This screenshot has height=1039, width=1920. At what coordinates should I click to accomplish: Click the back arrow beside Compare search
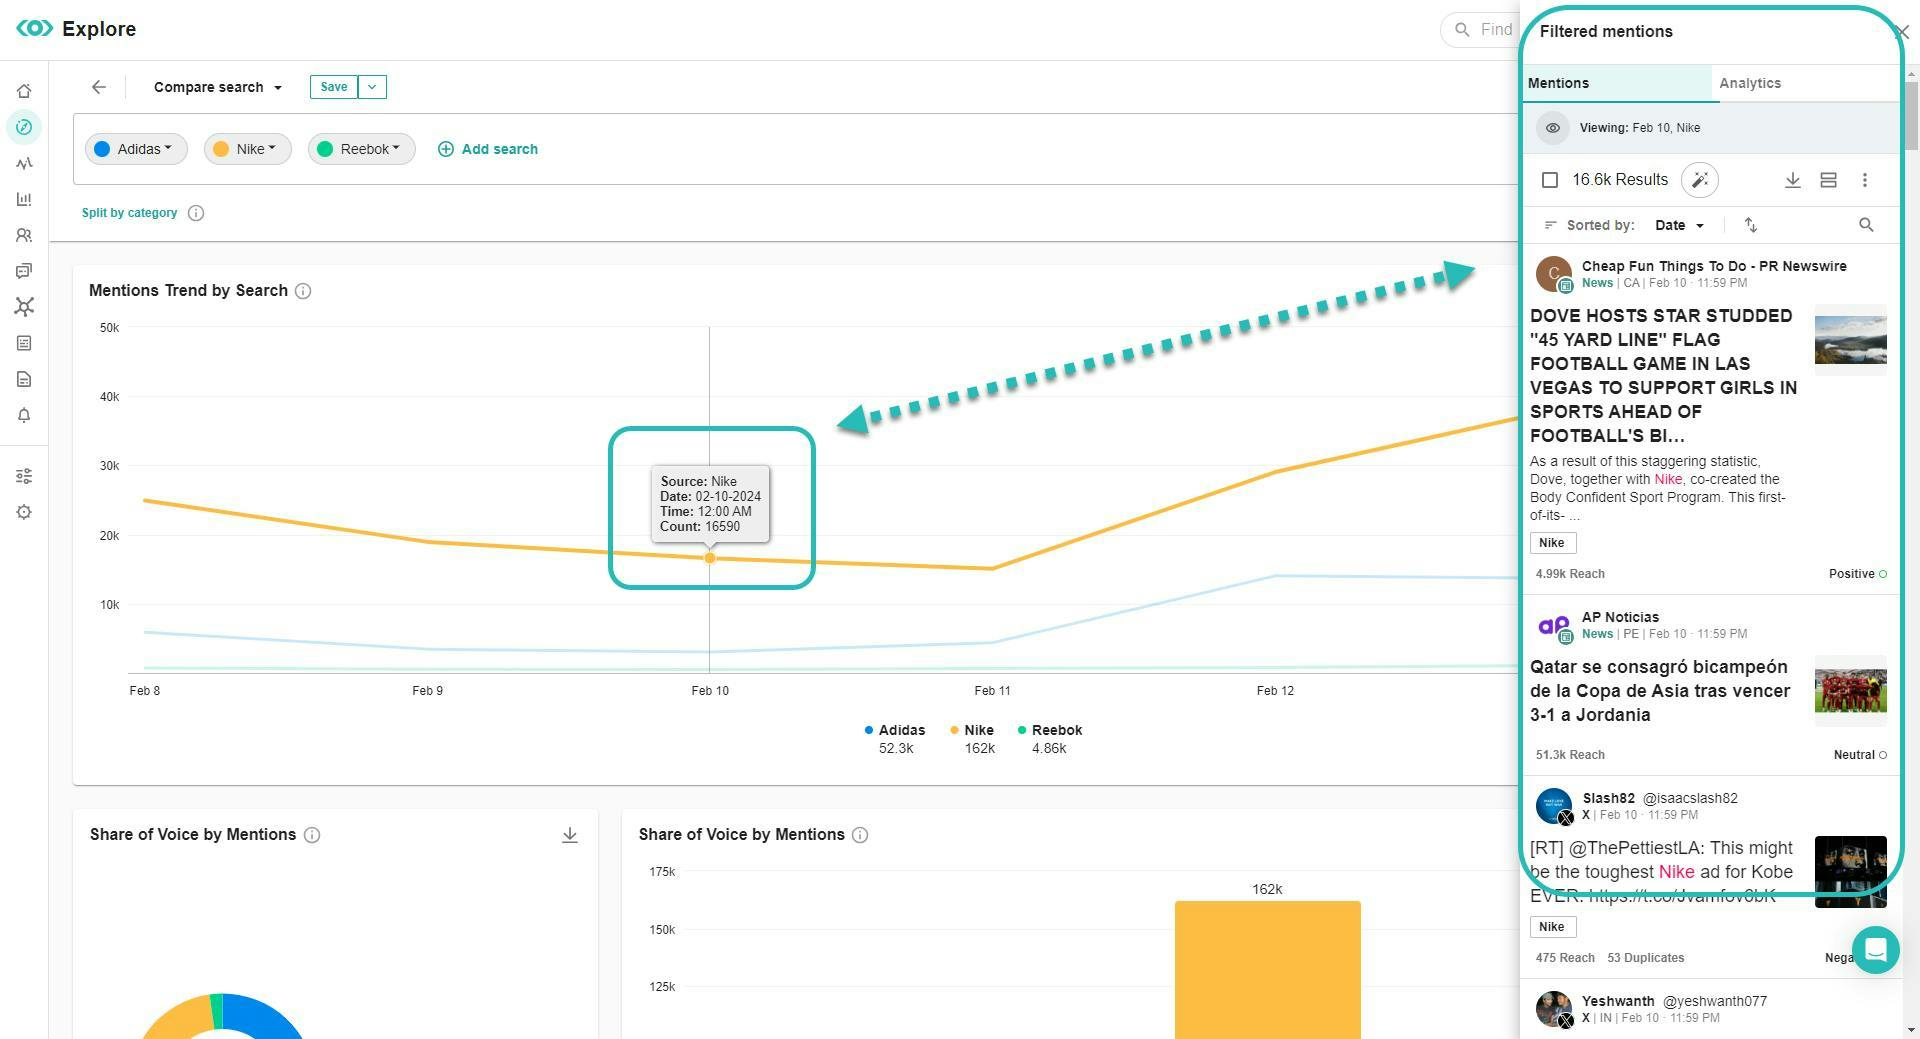(x=98, y=87)
